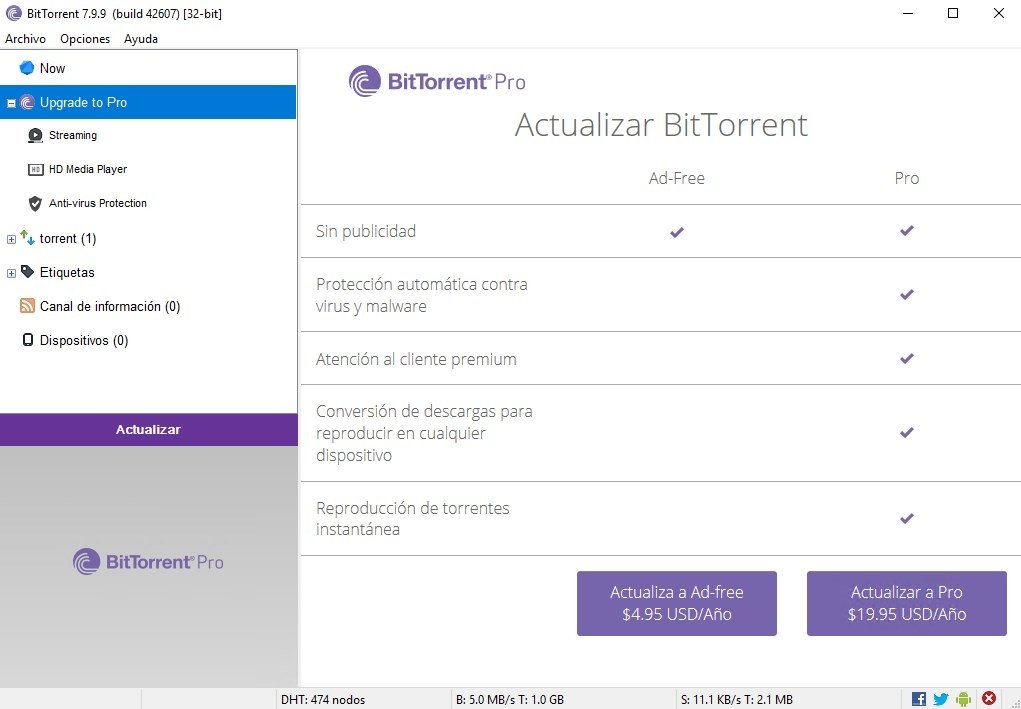Click the "B: 5.0 MB/s T: 1.0 GB" status
Viewport: 1021px width, 709px height.
tap(510, 700)
